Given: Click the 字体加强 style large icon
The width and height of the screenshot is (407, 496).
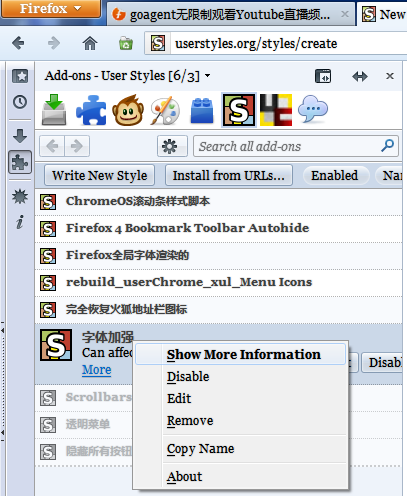Looking at the screenshot, I should (56, 345).
